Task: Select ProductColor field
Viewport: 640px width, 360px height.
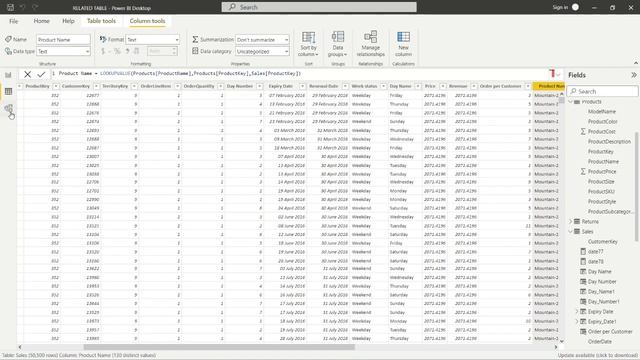Action: [x=602, y=122]
